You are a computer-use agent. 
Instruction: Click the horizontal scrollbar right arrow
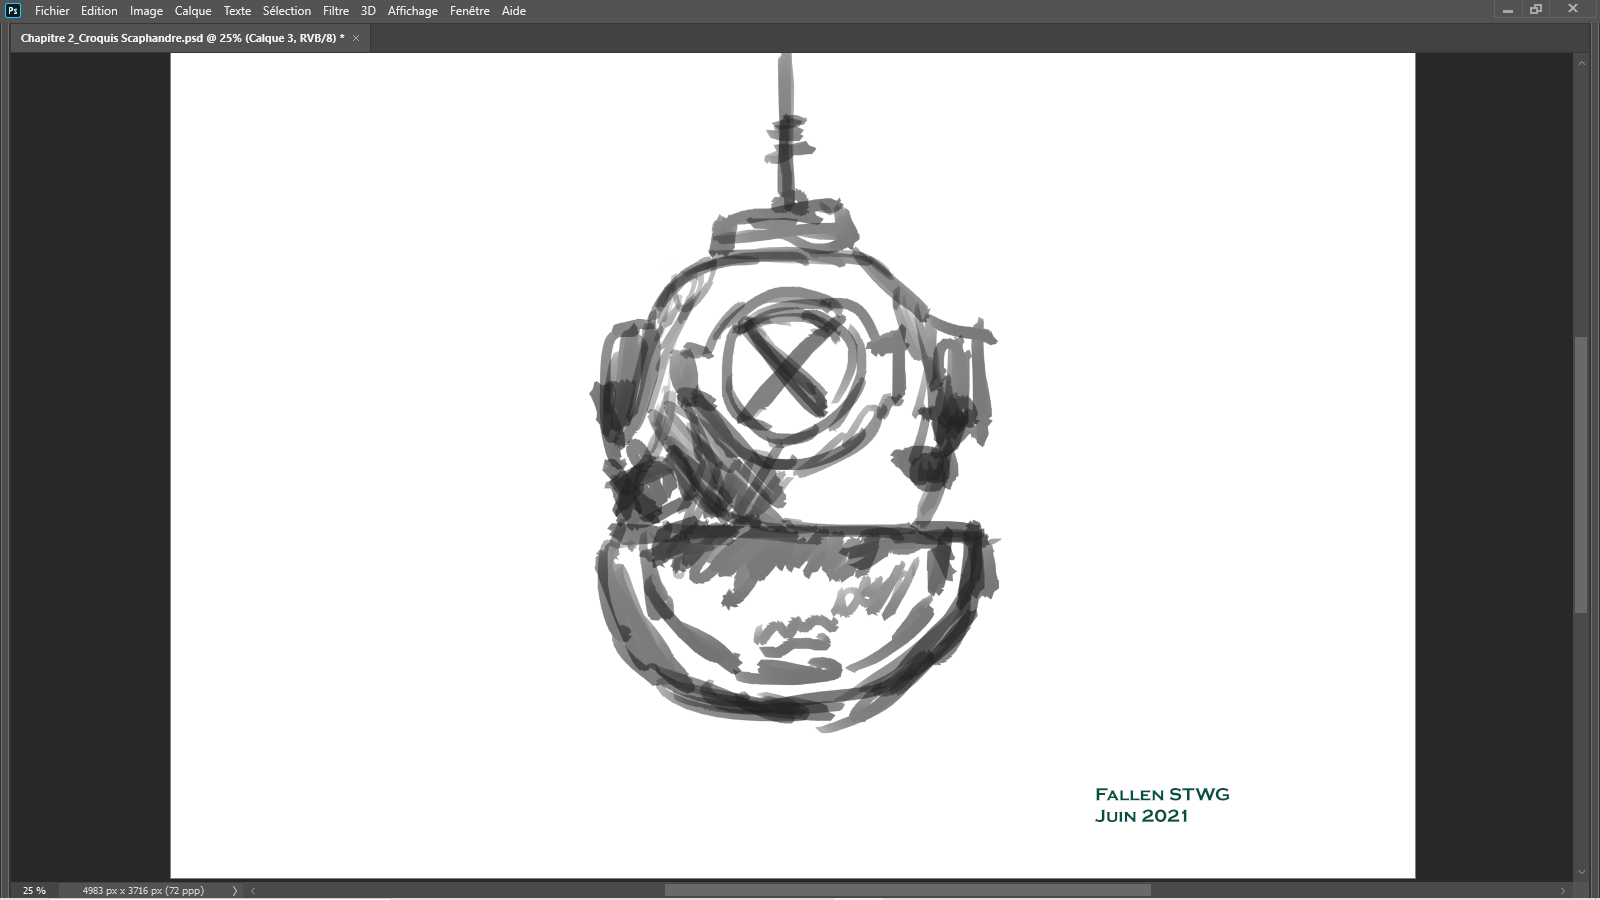click(x=1562, y=890)
